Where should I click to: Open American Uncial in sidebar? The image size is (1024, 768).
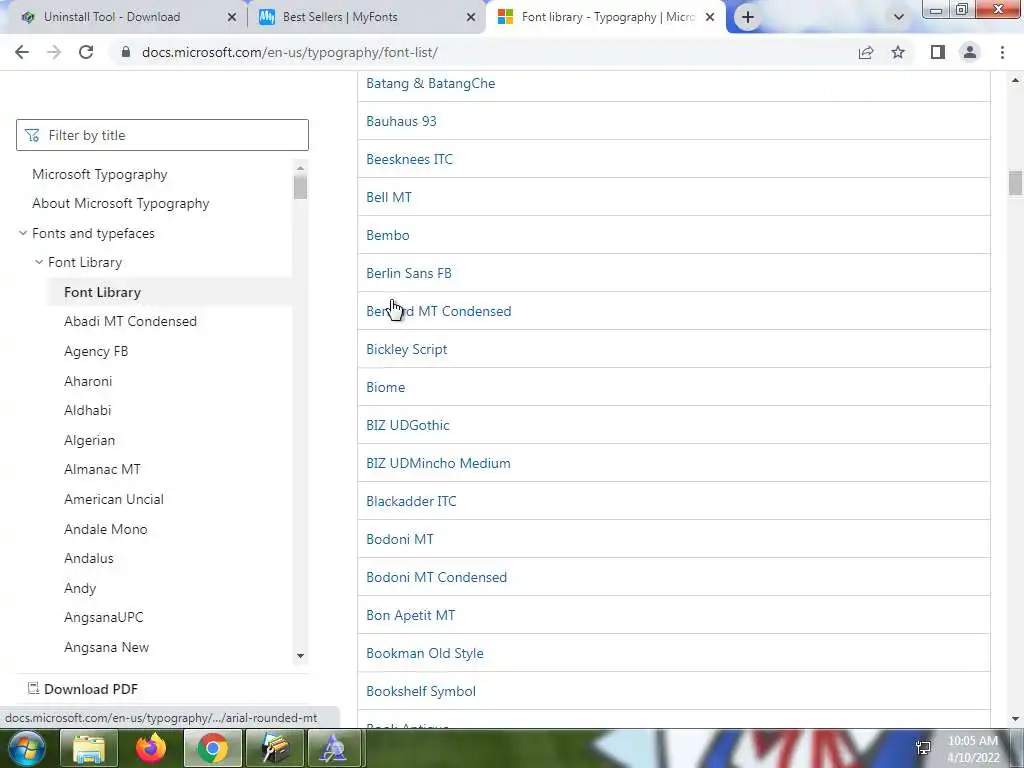point(114,499)
